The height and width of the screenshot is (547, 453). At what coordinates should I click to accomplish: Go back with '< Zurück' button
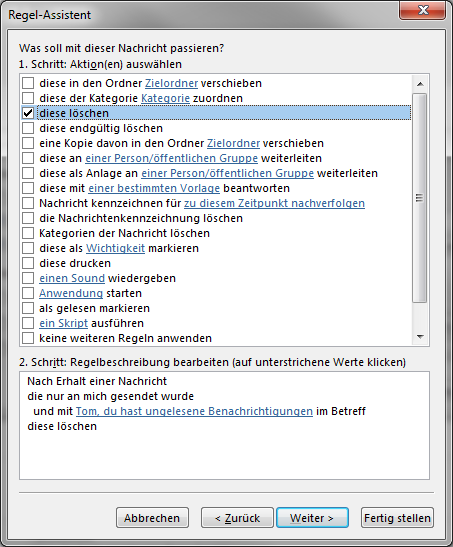[x=237, y=518]
